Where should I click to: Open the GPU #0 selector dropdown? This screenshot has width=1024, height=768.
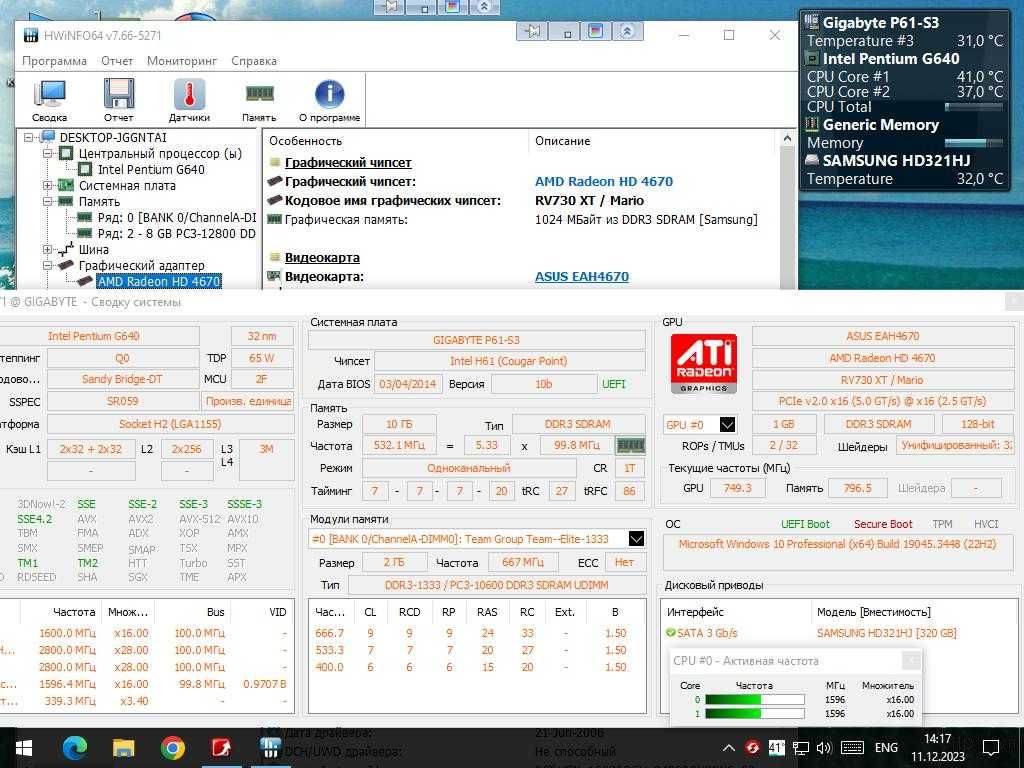pyautogui.click(x=727, y=424)
